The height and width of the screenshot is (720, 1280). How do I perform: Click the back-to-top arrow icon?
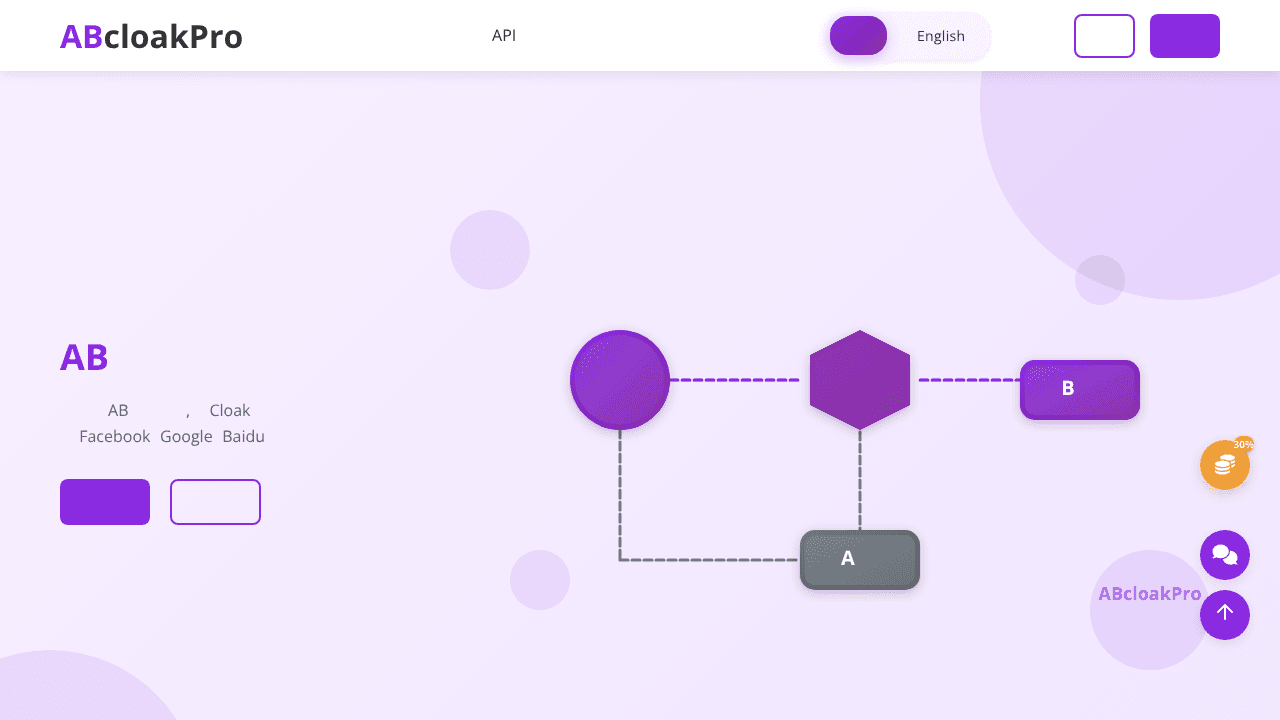1225,615
